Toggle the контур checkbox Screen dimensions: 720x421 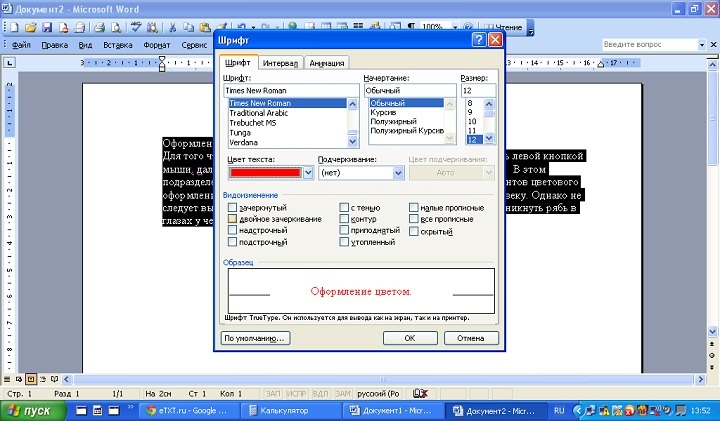tap(344, 219)
